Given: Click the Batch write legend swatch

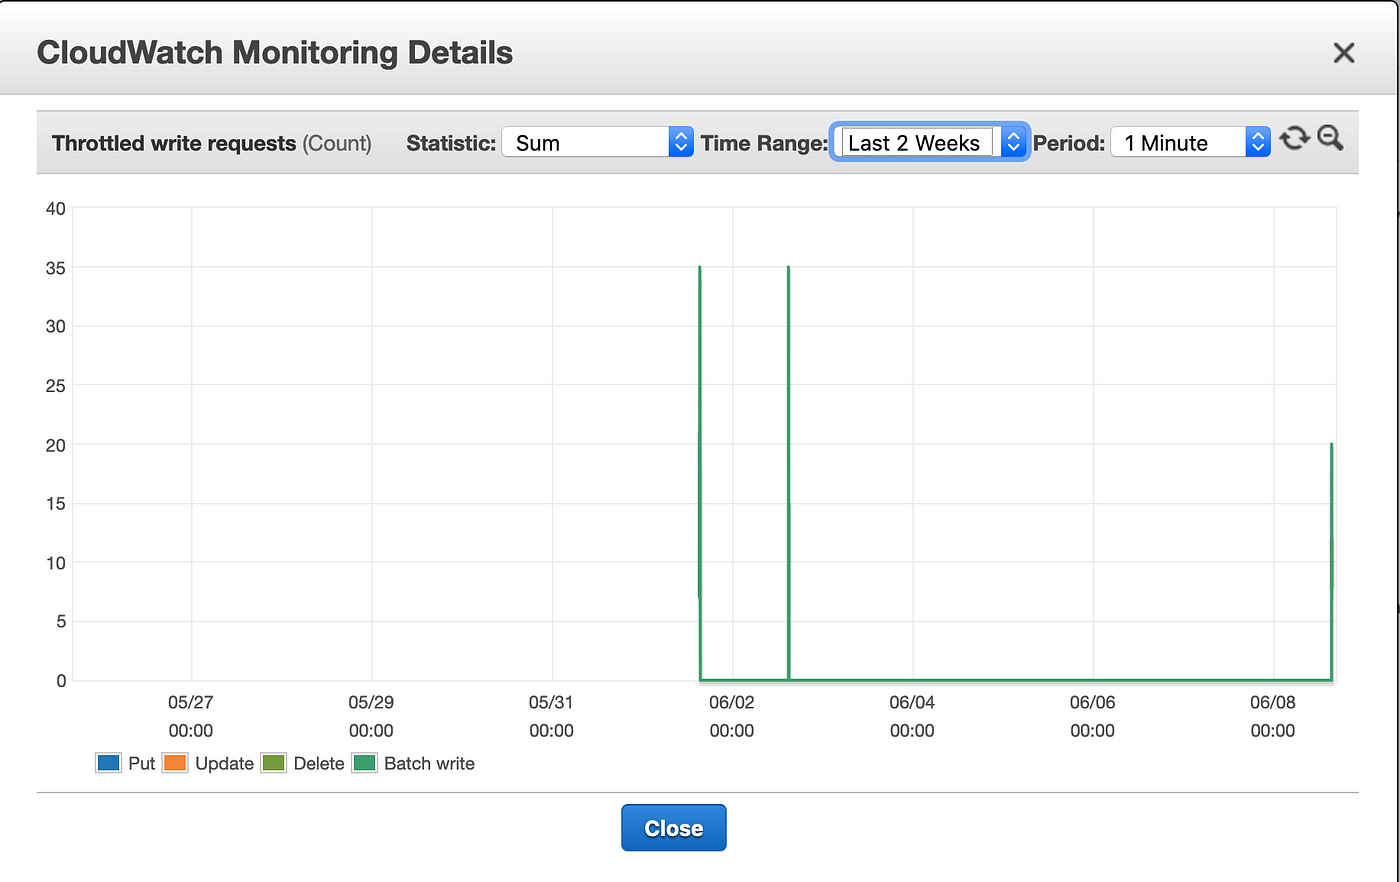Looking at the screenshot, I should (365, 763).
